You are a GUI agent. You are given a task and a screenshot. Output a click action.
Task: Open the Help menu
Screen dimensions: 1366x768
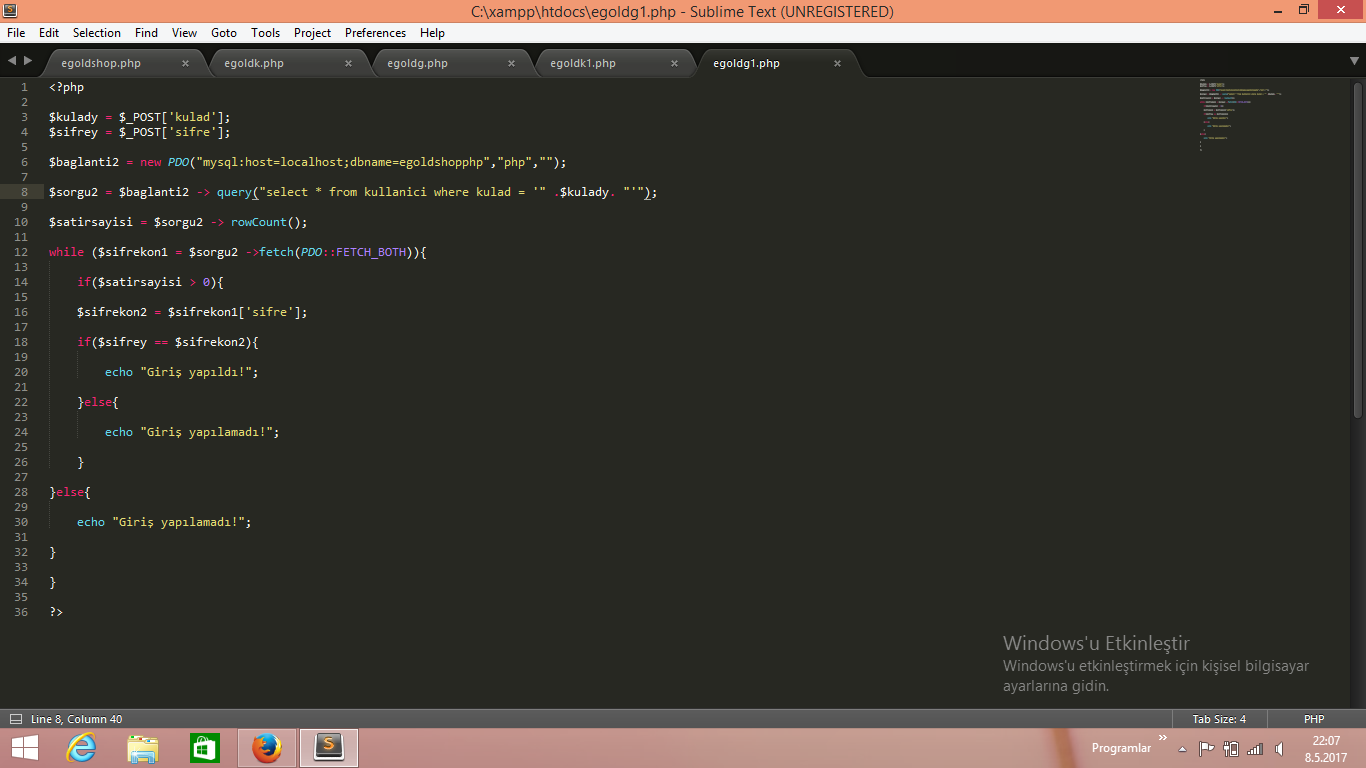point(432,33)
